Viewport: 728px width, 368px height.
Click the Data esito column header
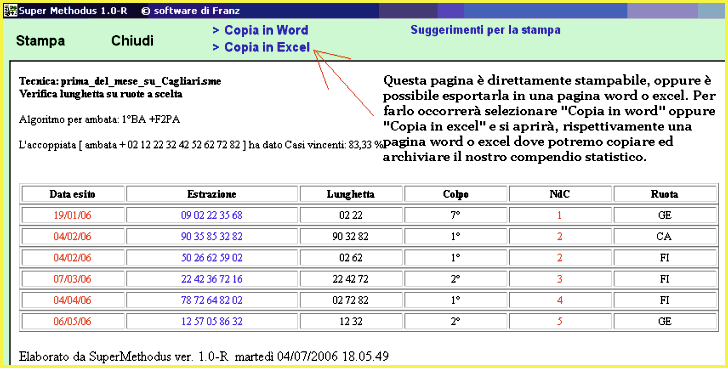click(x=73, y=194)
